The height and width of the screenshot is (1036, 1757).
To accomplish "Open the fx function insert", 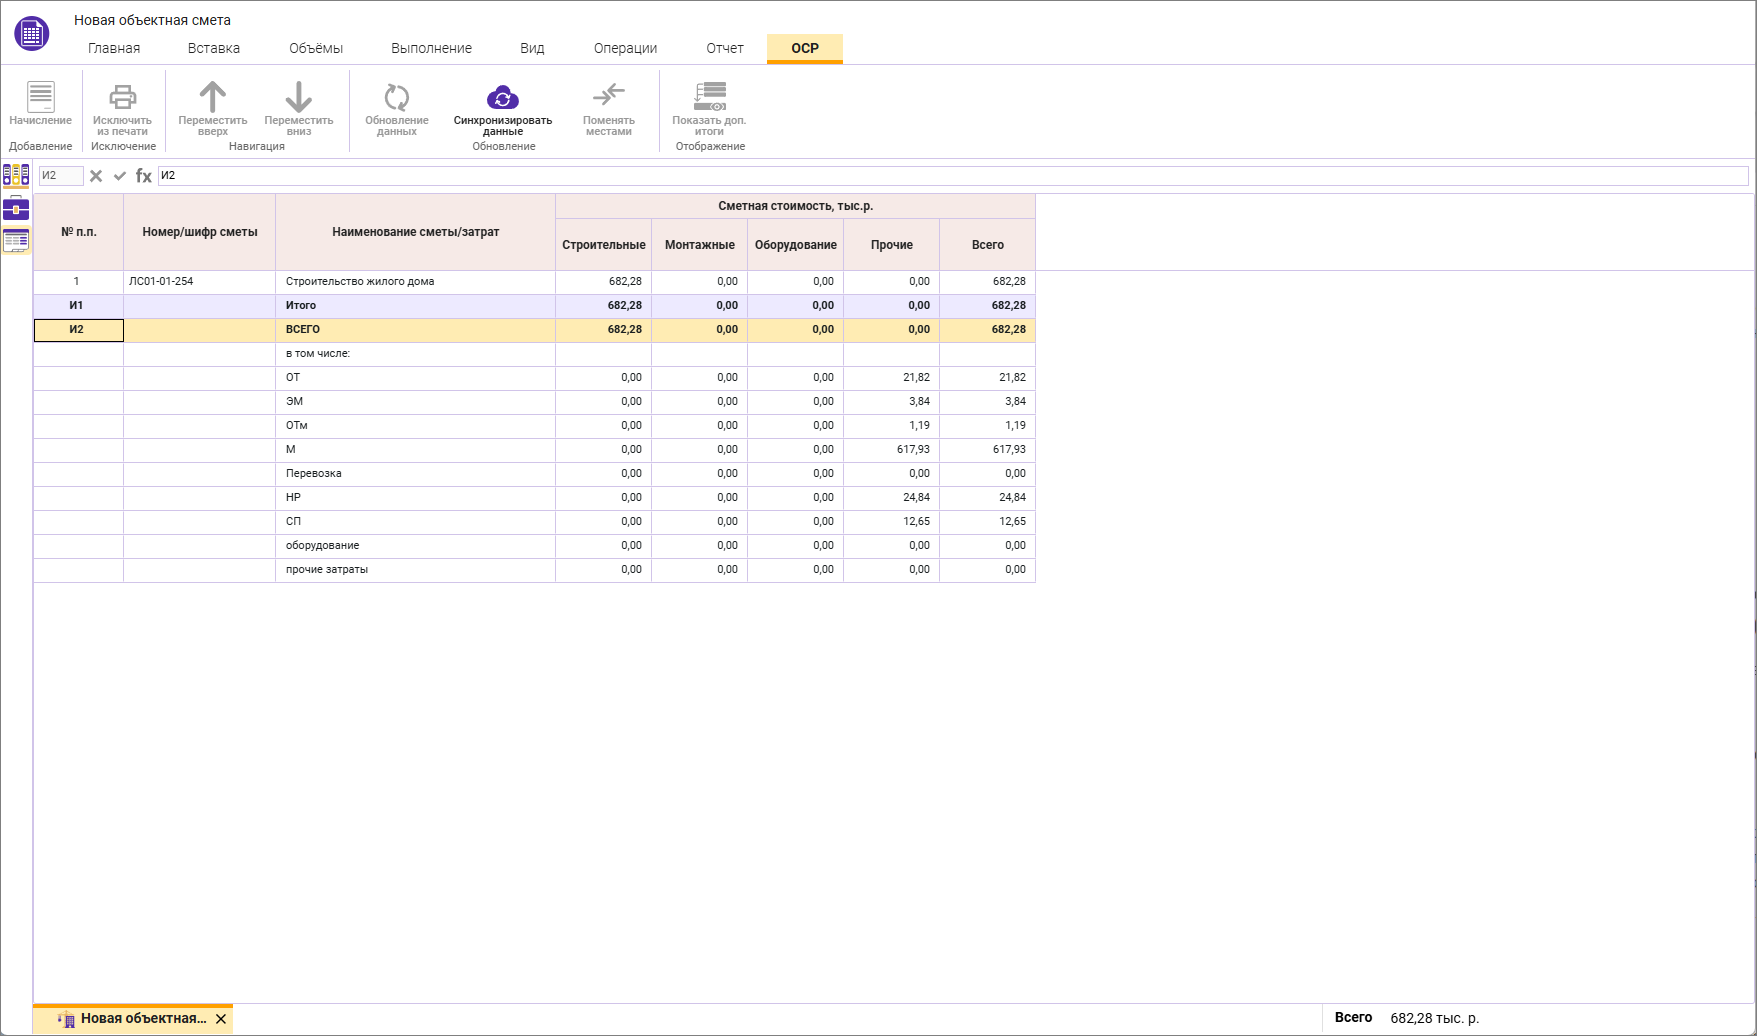I will (x=144, y=176).
